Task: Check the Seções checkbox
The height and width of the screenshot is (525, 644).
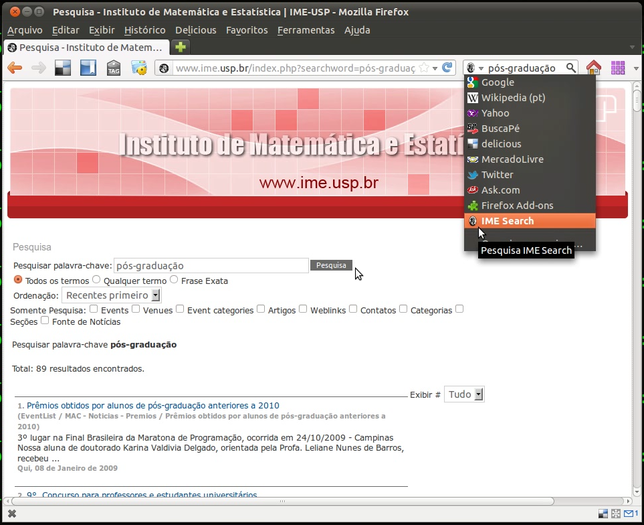Action: point(460,309)
